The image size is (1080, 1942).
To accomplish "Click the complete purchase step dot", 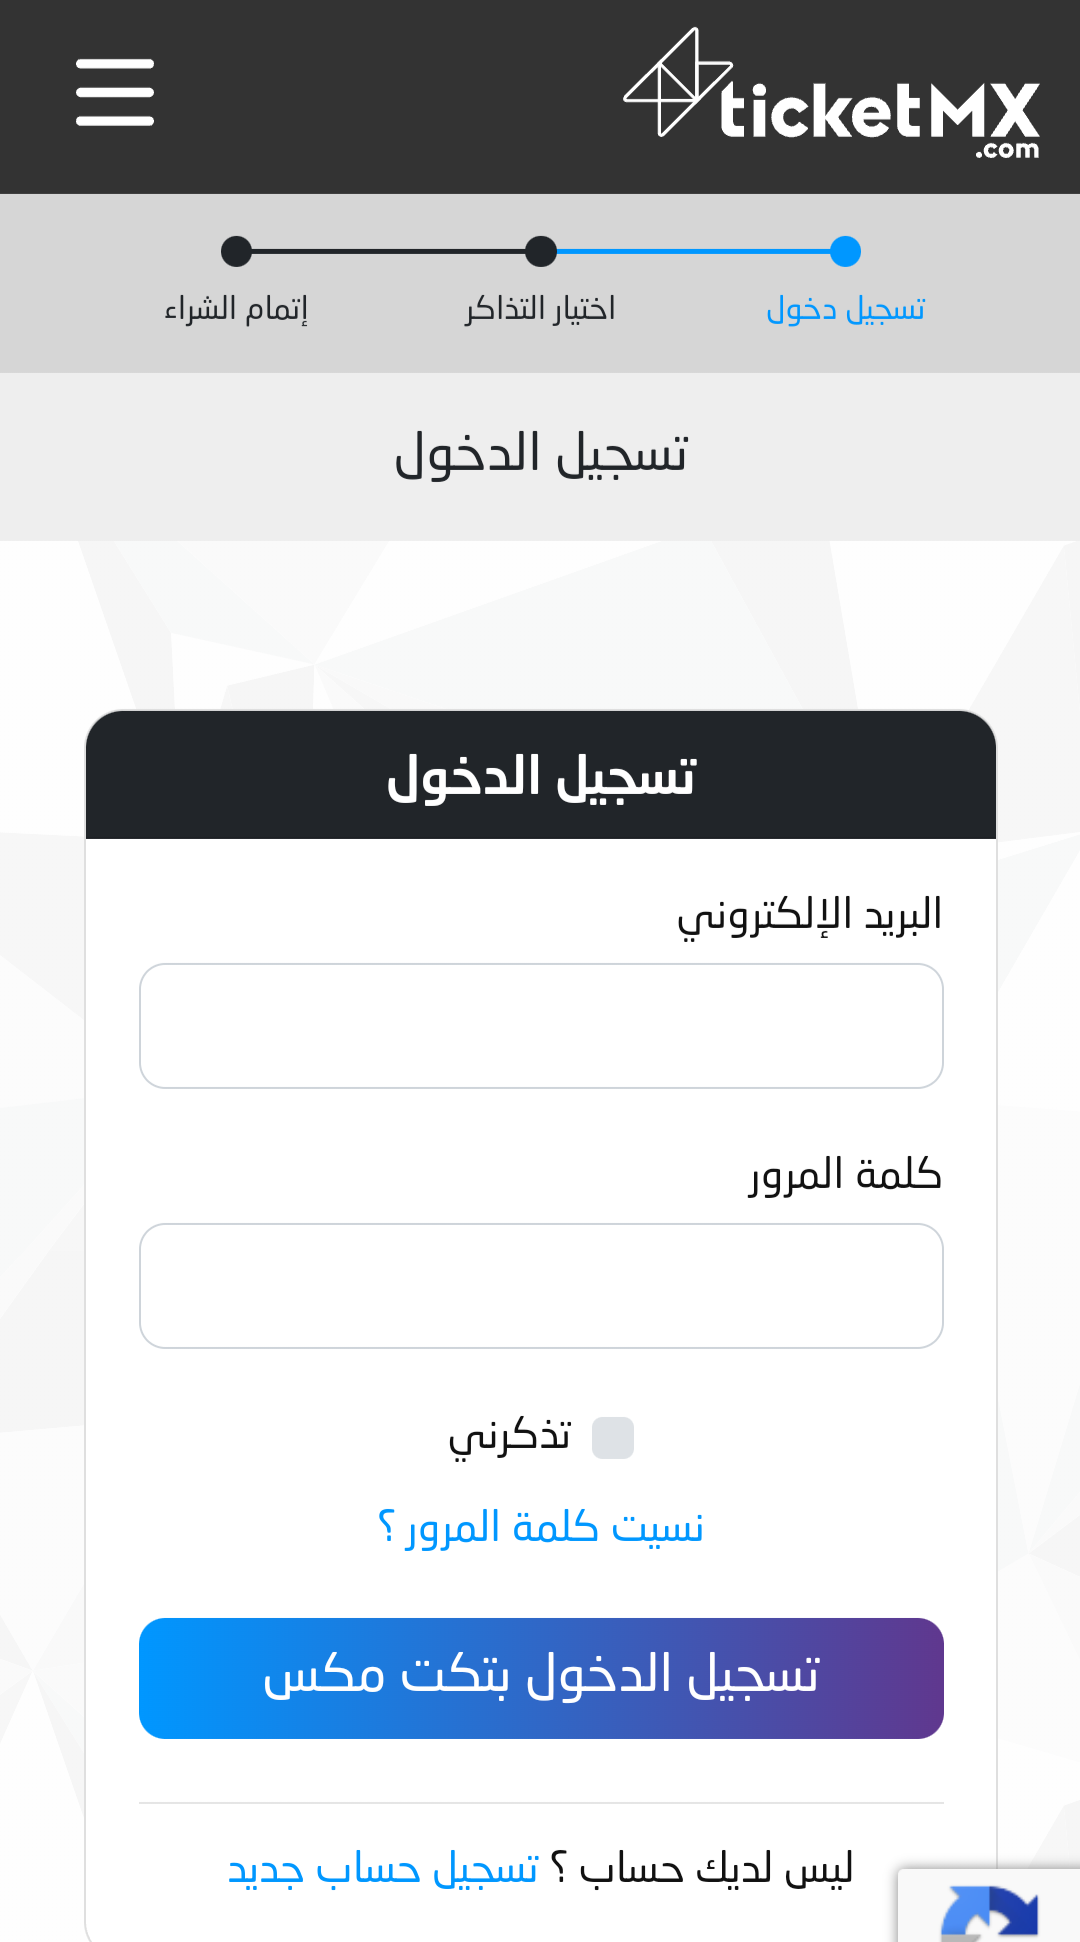I will coord(236,251).
